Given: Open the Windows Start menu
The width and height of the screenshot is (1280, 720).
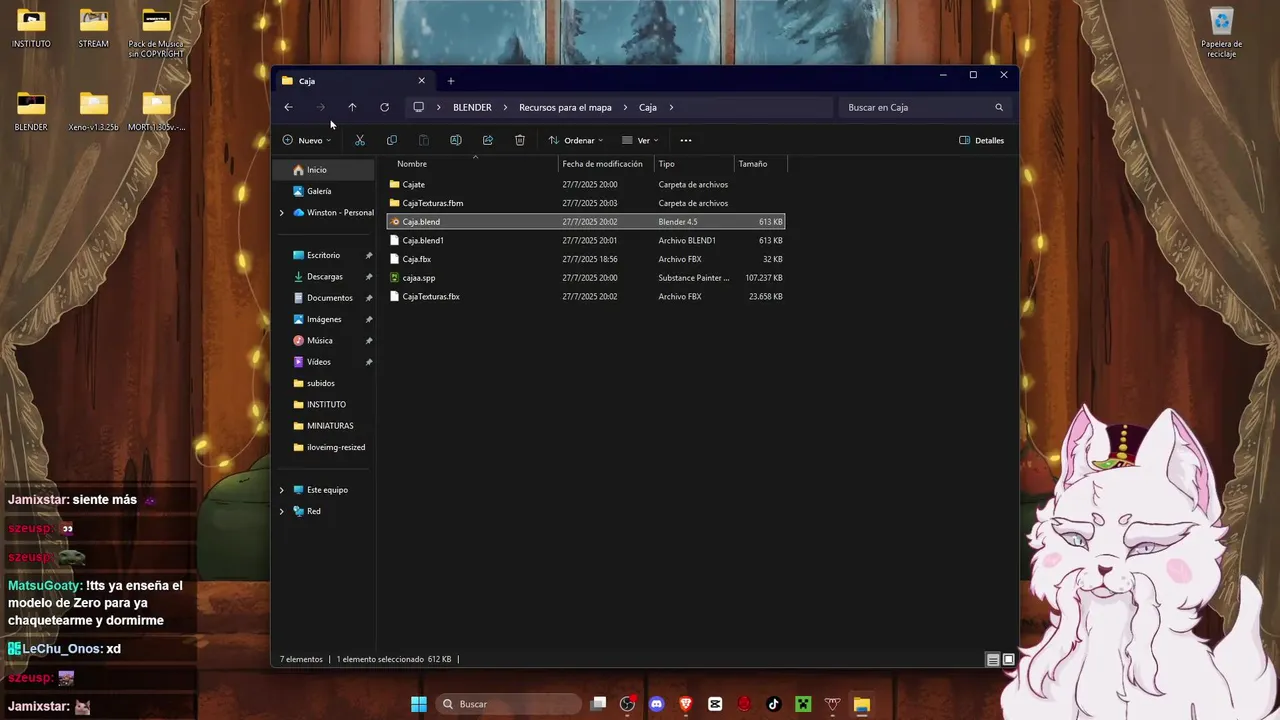Looking at the screenshot, I should point(419,704).
